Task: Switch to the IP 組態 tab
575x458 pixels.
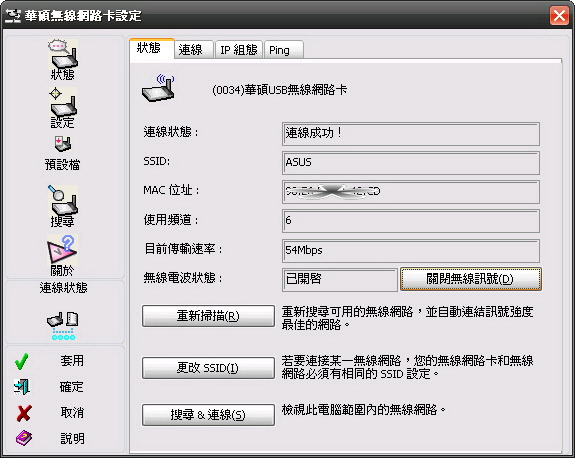Action: click(x=239, y=50)
